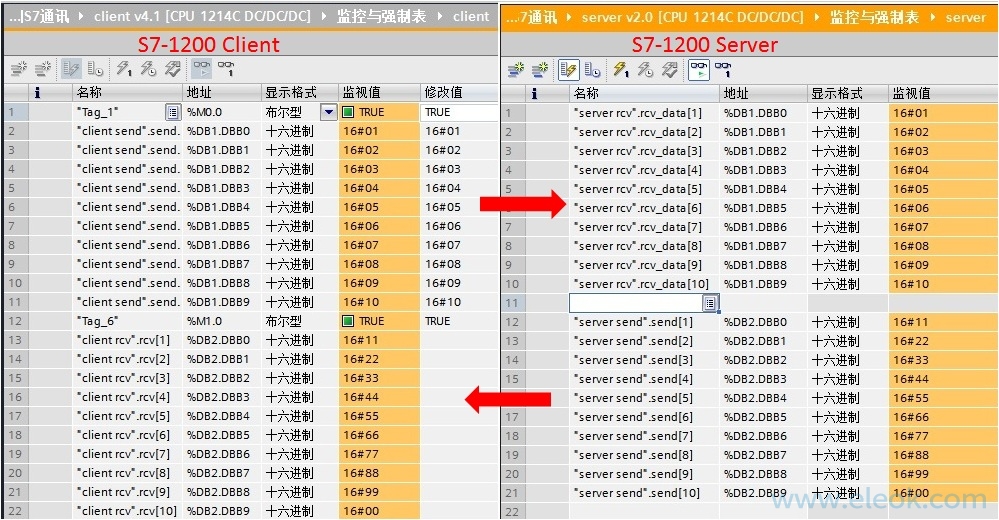Click 显示格式 column header in Client table
This screenshot has width=999, height=520.
tap(299, 93)
